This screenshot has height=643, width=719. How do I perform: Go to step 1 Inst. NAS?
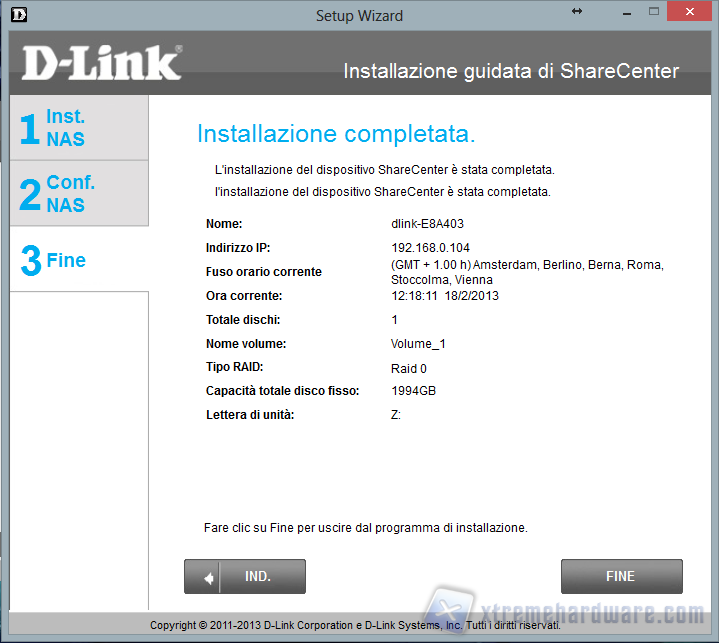[79, 128]
